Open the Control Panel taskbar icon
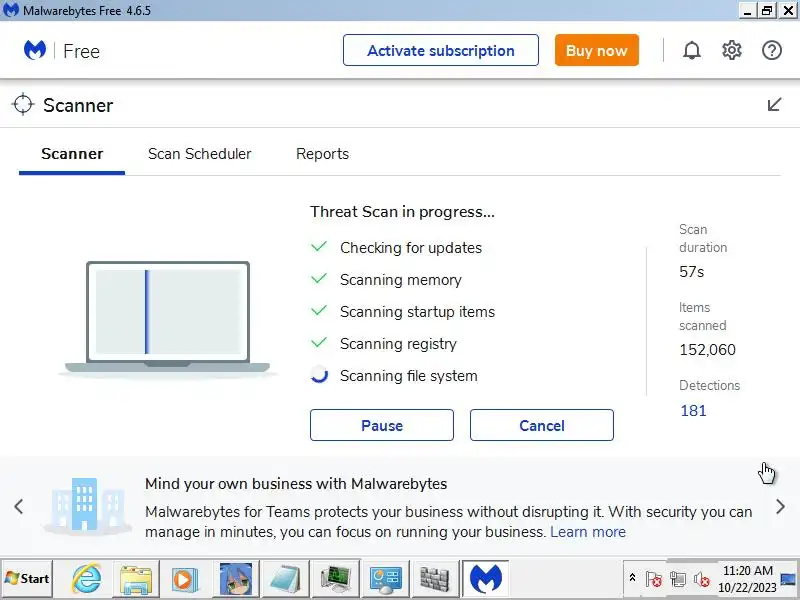Image resolution: width=800 pixels, height=600 pixels. [385, 579]
